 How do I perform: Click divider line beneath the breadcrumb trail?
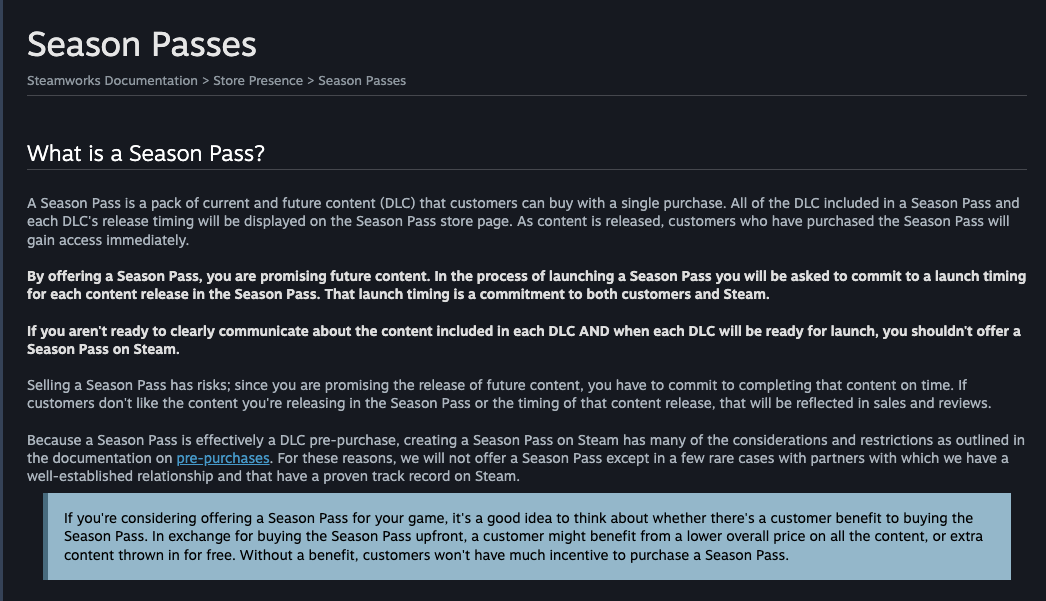pyautogui.click(x=526, y=95)
